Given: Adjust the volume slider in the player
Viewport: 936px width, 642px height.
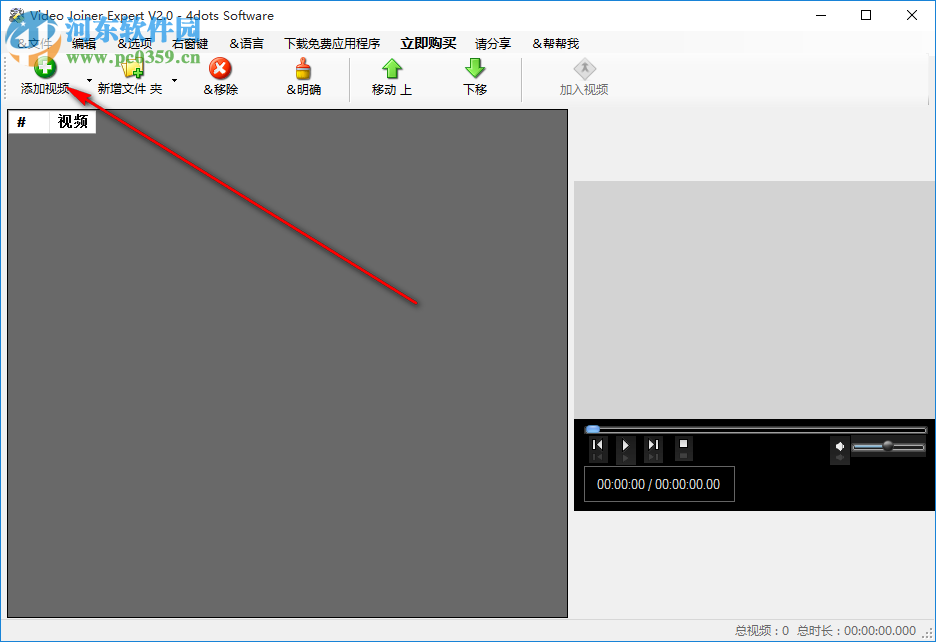Looking at the screenshot, I should coord(889,446).
